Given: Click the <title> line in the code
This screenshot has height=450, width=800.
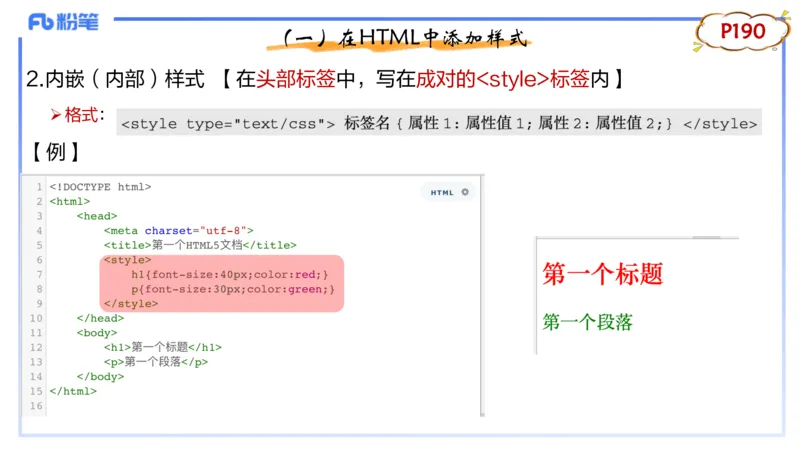Looking at the screenshot, I should (199, 245).
